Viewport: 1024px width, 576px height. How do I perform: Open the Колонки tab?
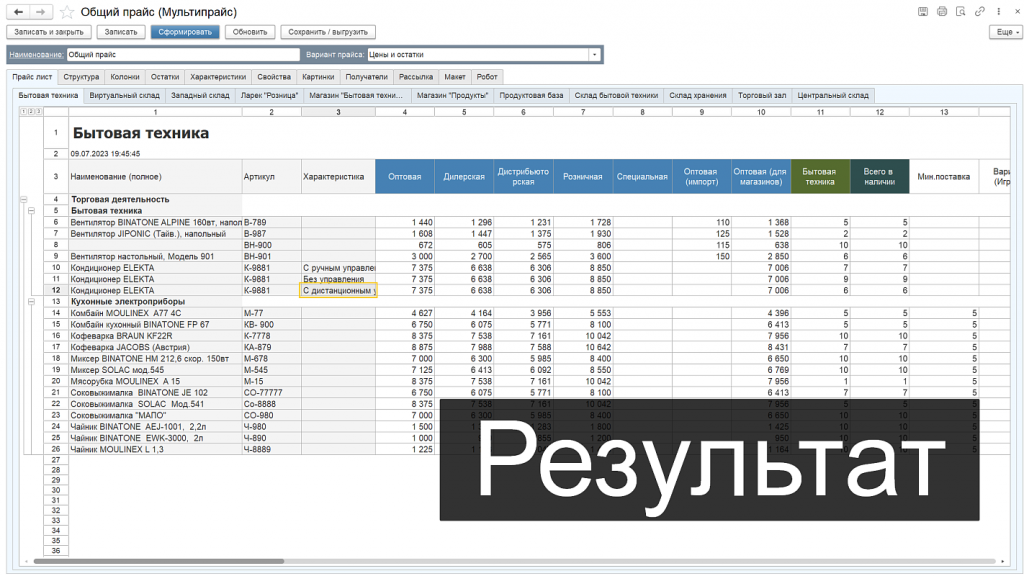click(x=125, y=77)
